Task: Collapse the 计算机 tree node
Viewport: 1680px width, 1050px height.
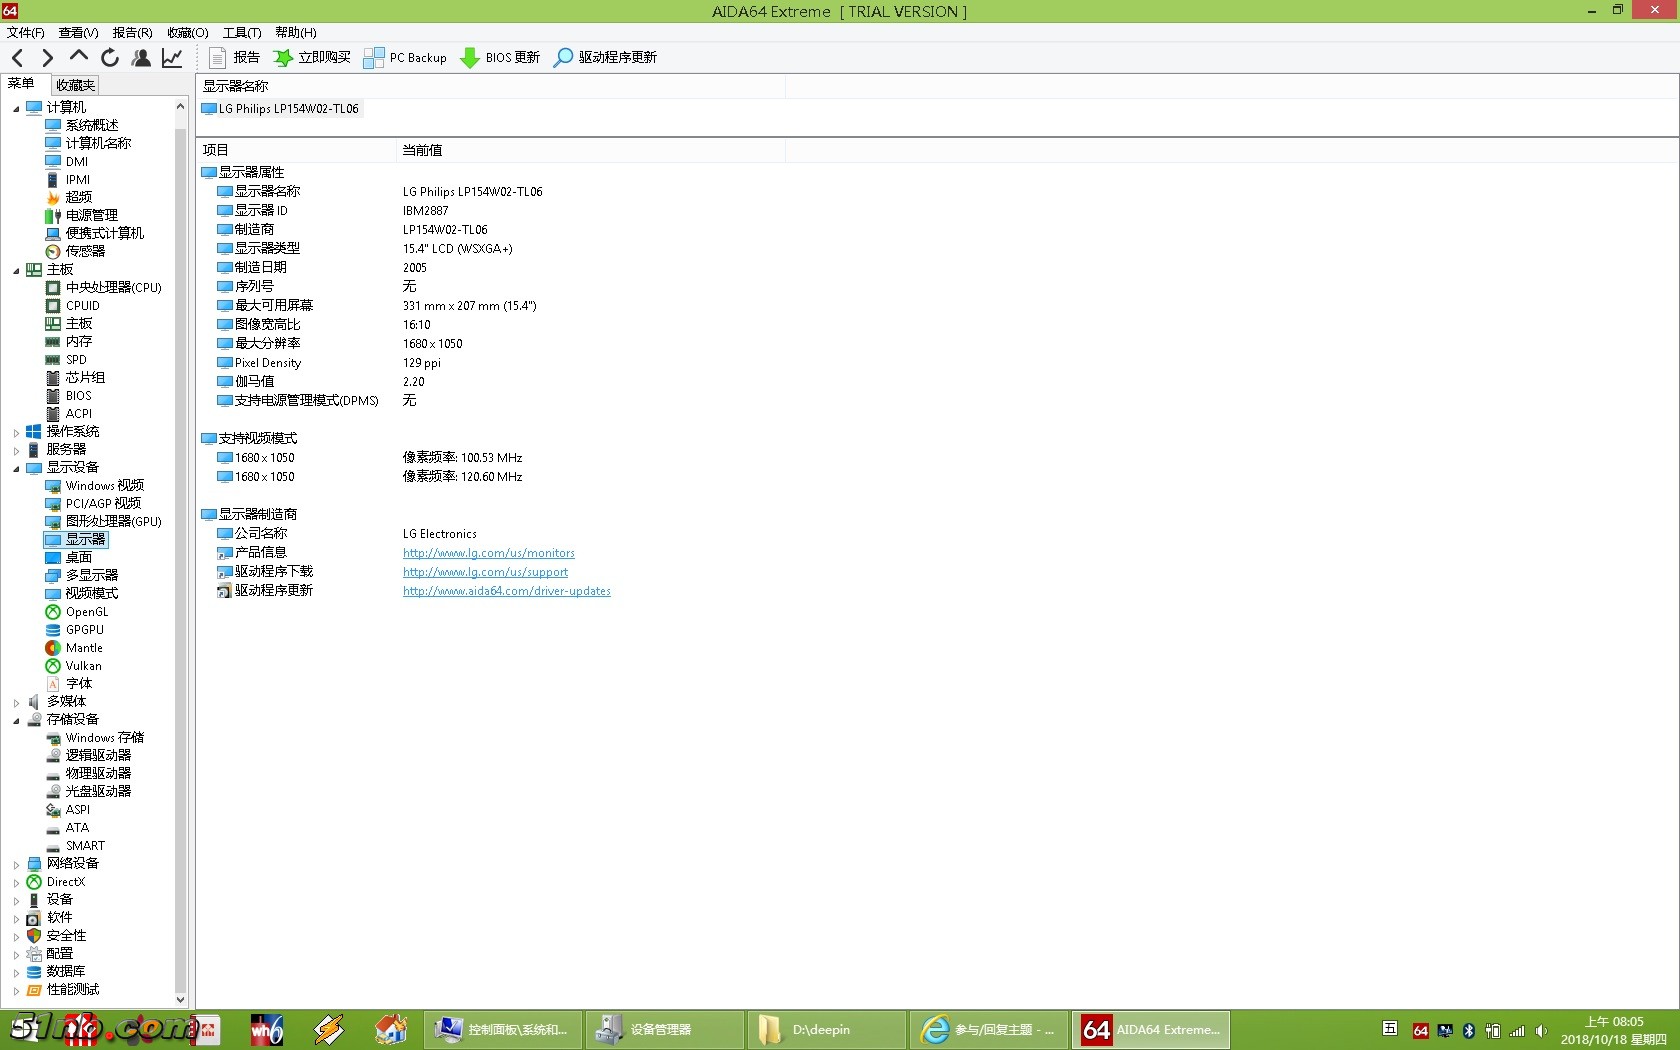Action: (x=16, y=108)
